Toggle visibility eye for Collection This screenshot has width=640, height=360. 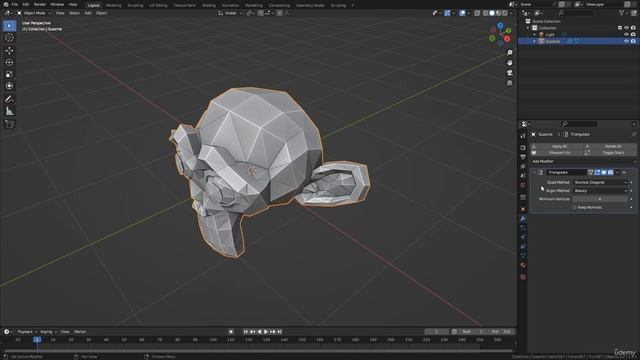click(626, 28)
